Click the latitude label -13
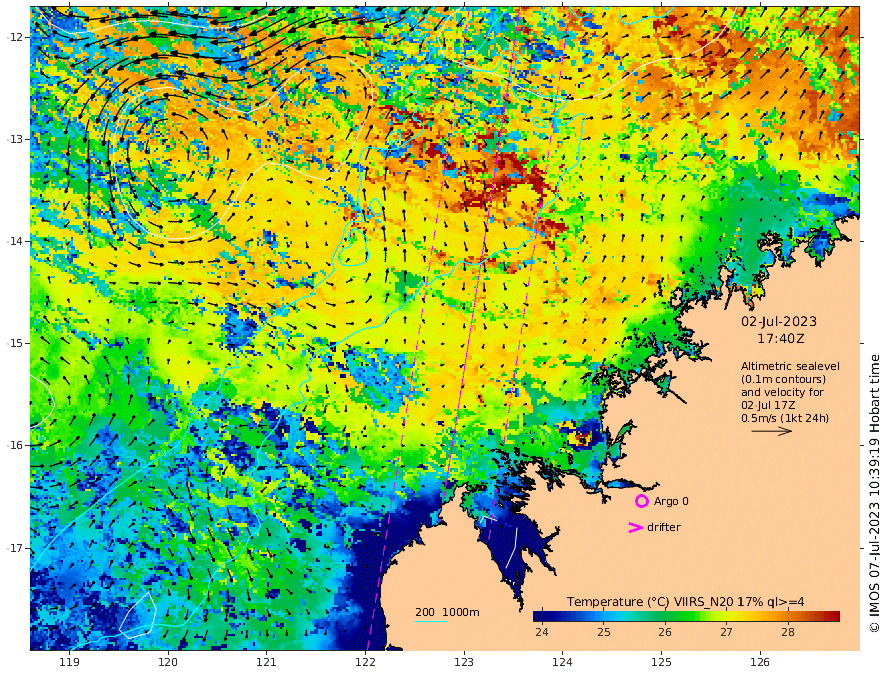The width and height of the screenshot is (880, 680). click(15, 139)
